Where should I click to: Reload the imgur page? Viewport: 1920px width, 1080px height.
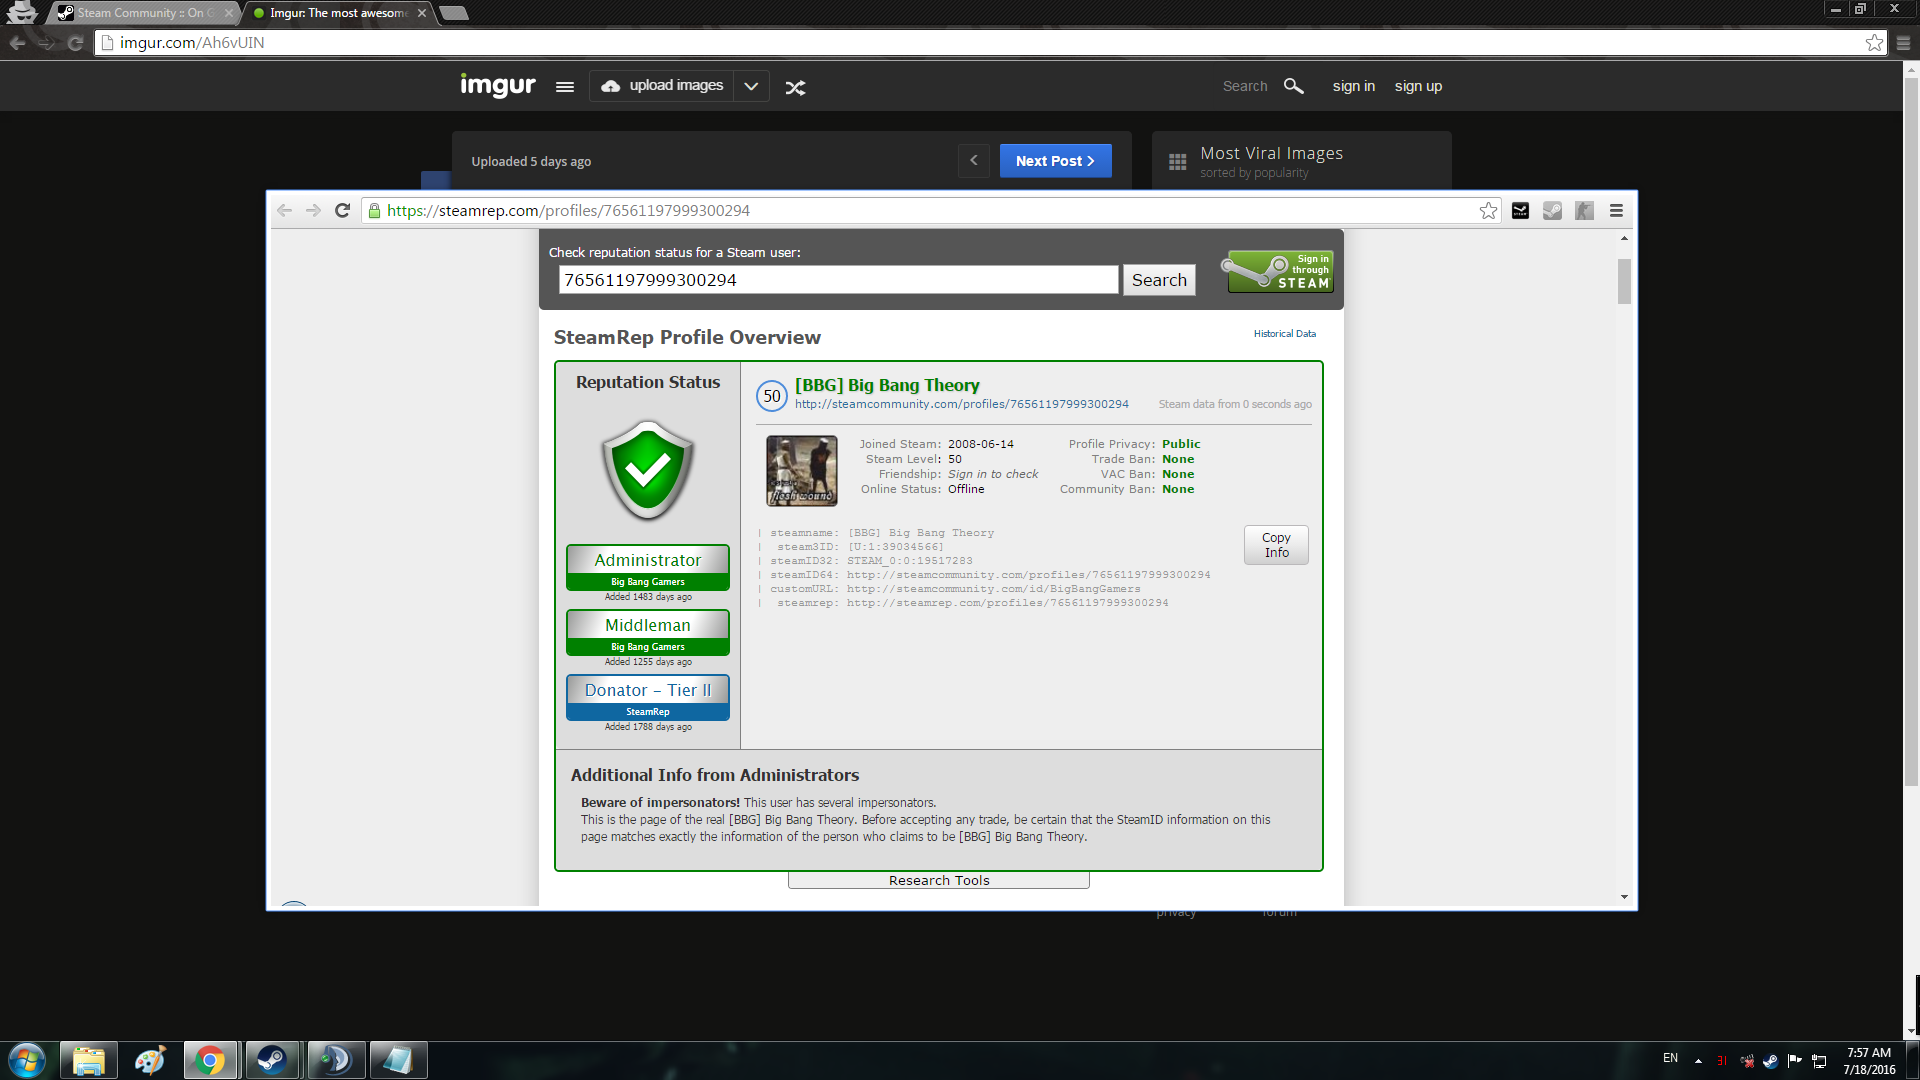click(75, 42)
